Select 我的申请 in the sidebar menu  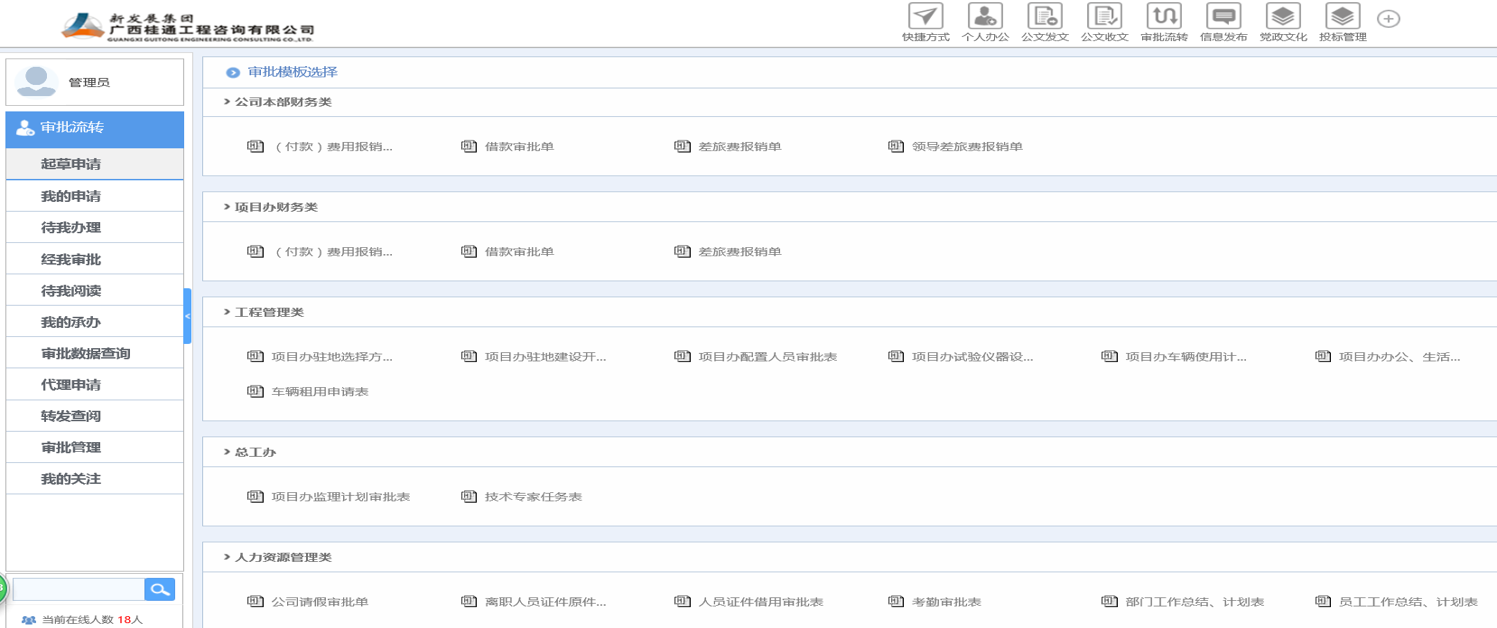tap(71, 196)
